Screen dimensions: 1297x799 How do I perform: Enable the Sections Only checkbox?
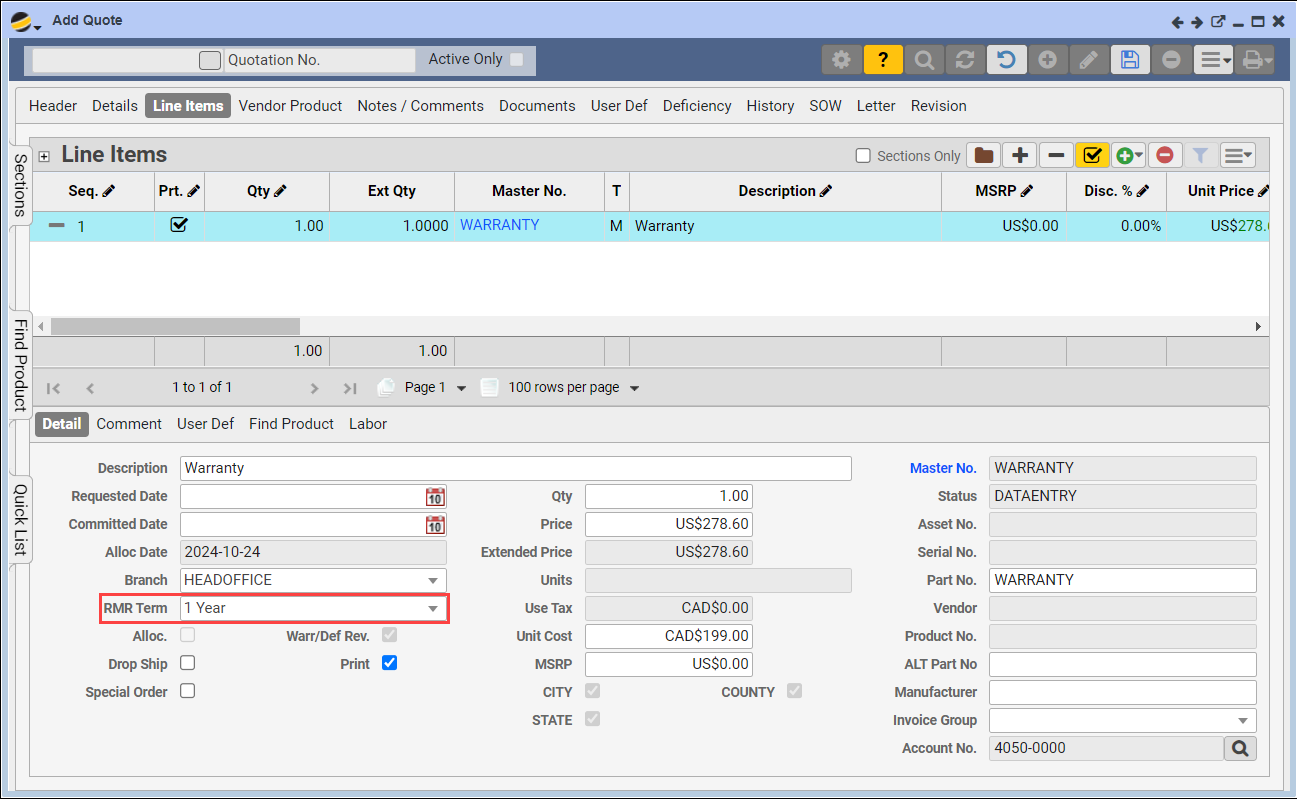point(864,156)
